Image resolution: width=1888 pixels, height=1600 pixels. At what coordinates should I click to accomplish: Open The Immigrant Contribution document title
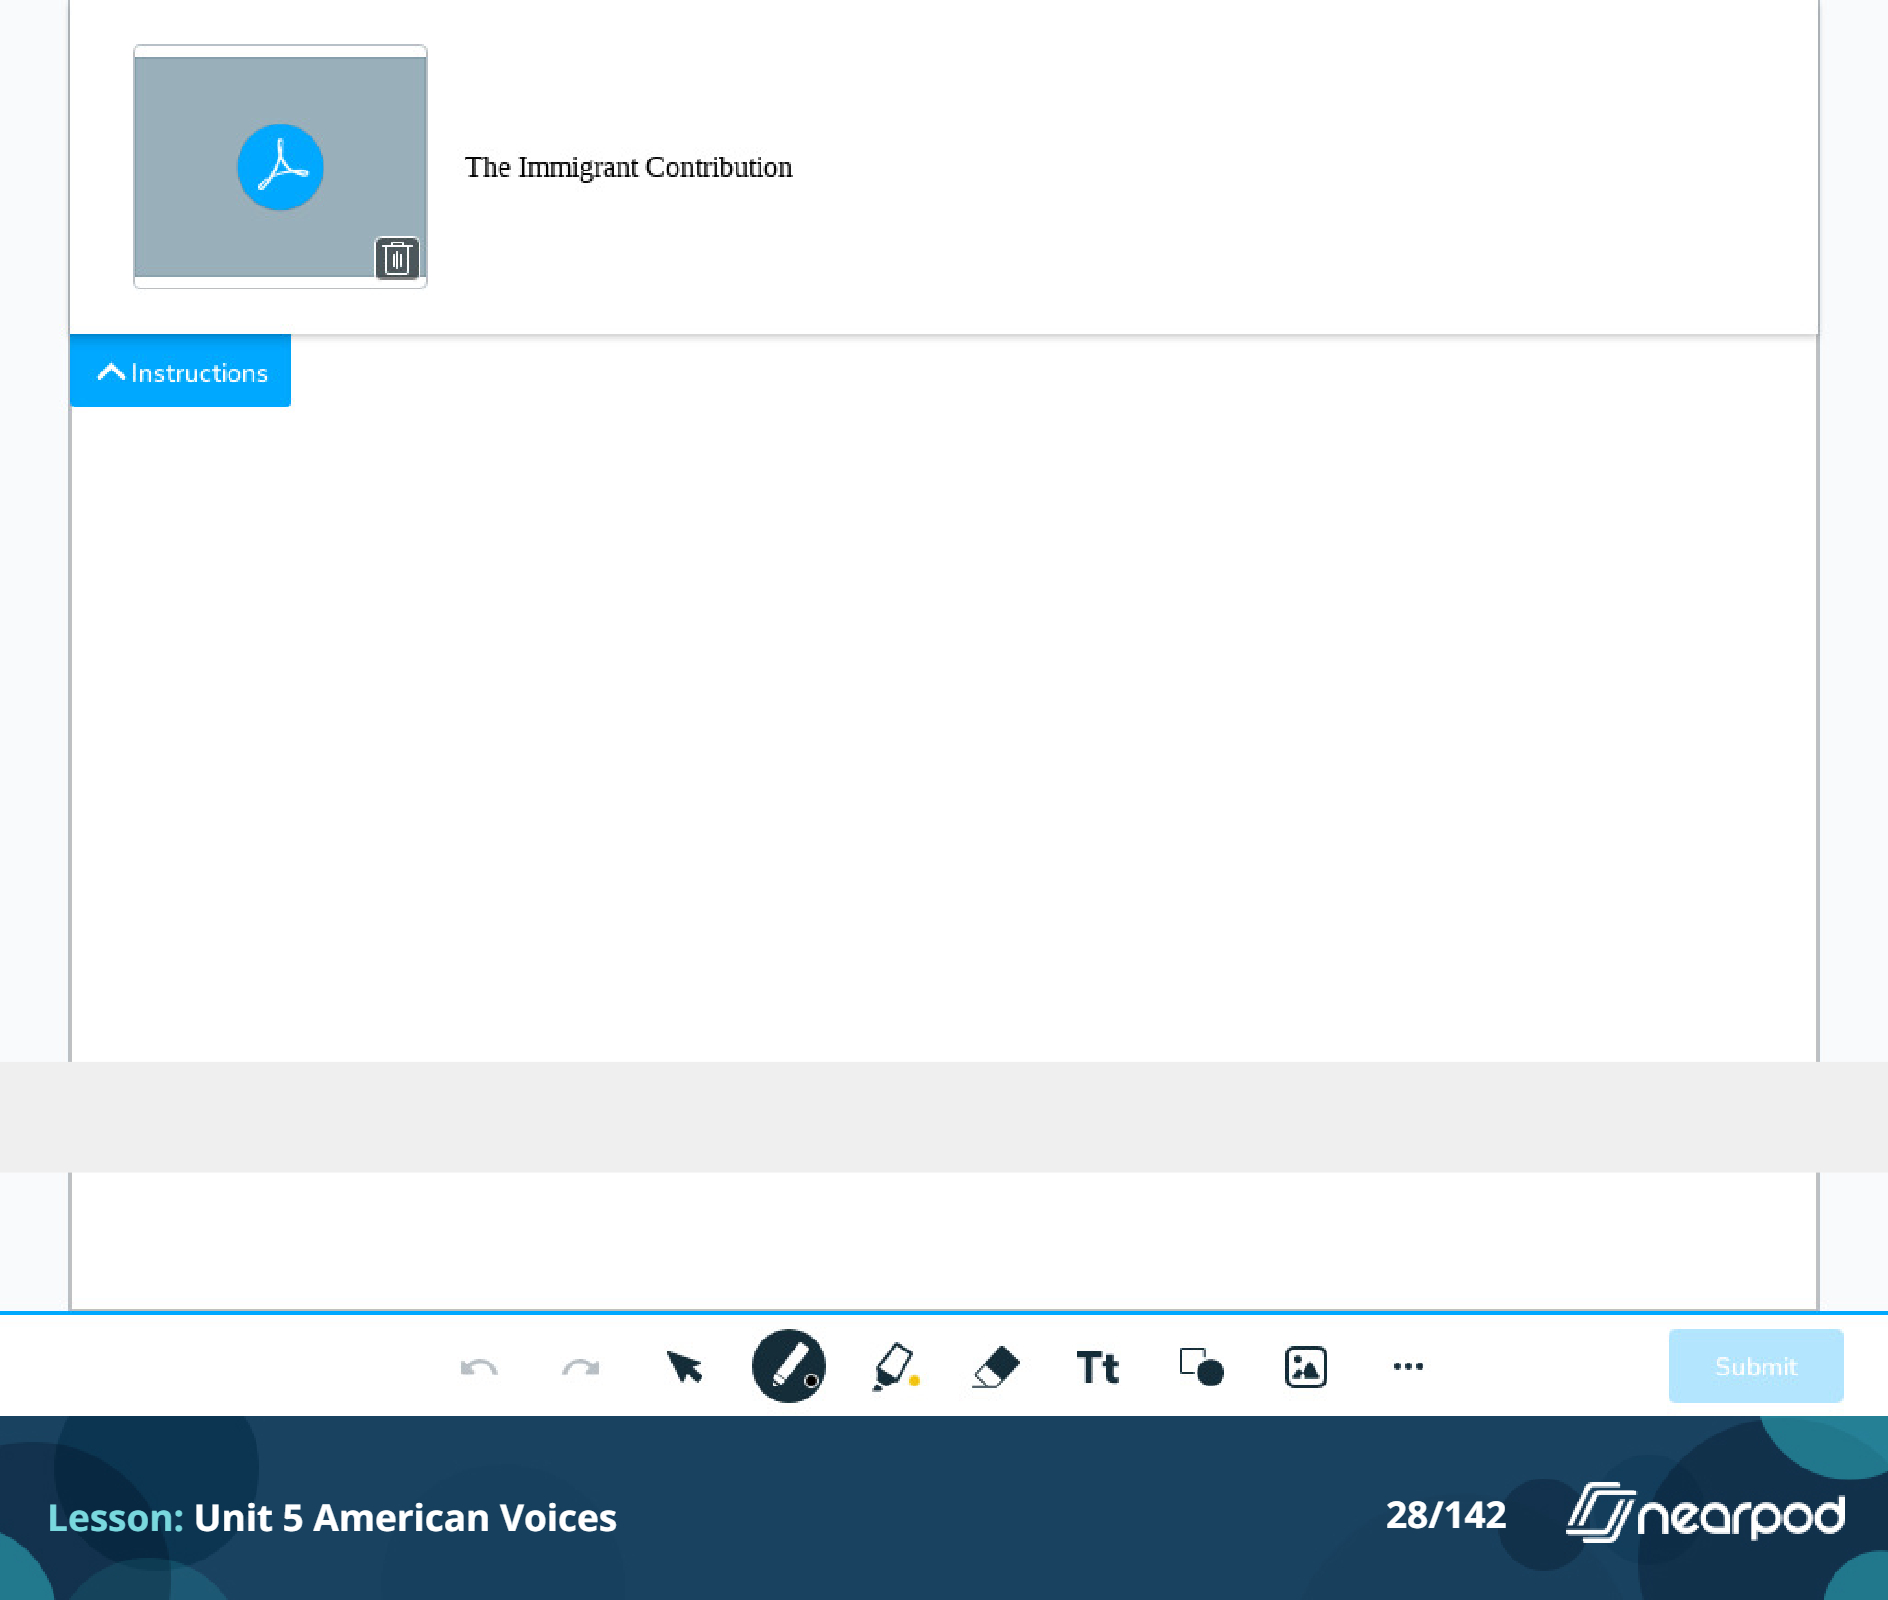[x=629, y=167]
